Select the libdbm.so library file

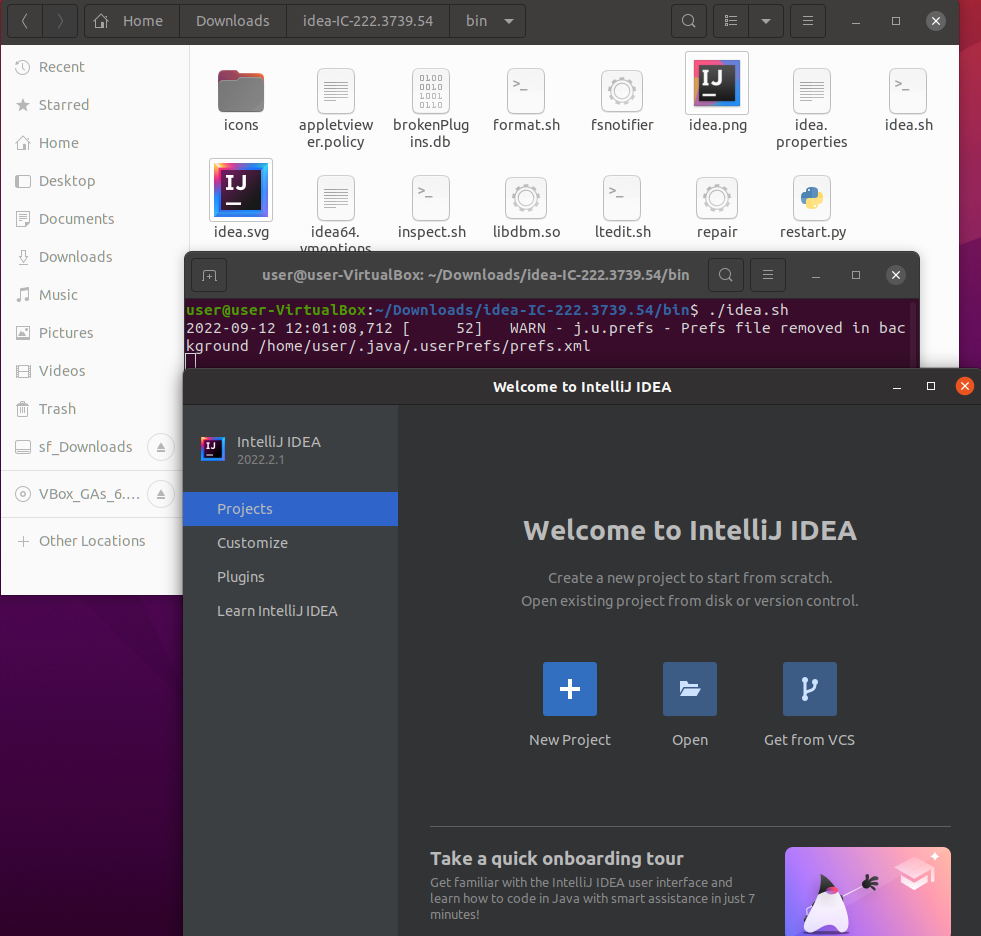(526, 207)
